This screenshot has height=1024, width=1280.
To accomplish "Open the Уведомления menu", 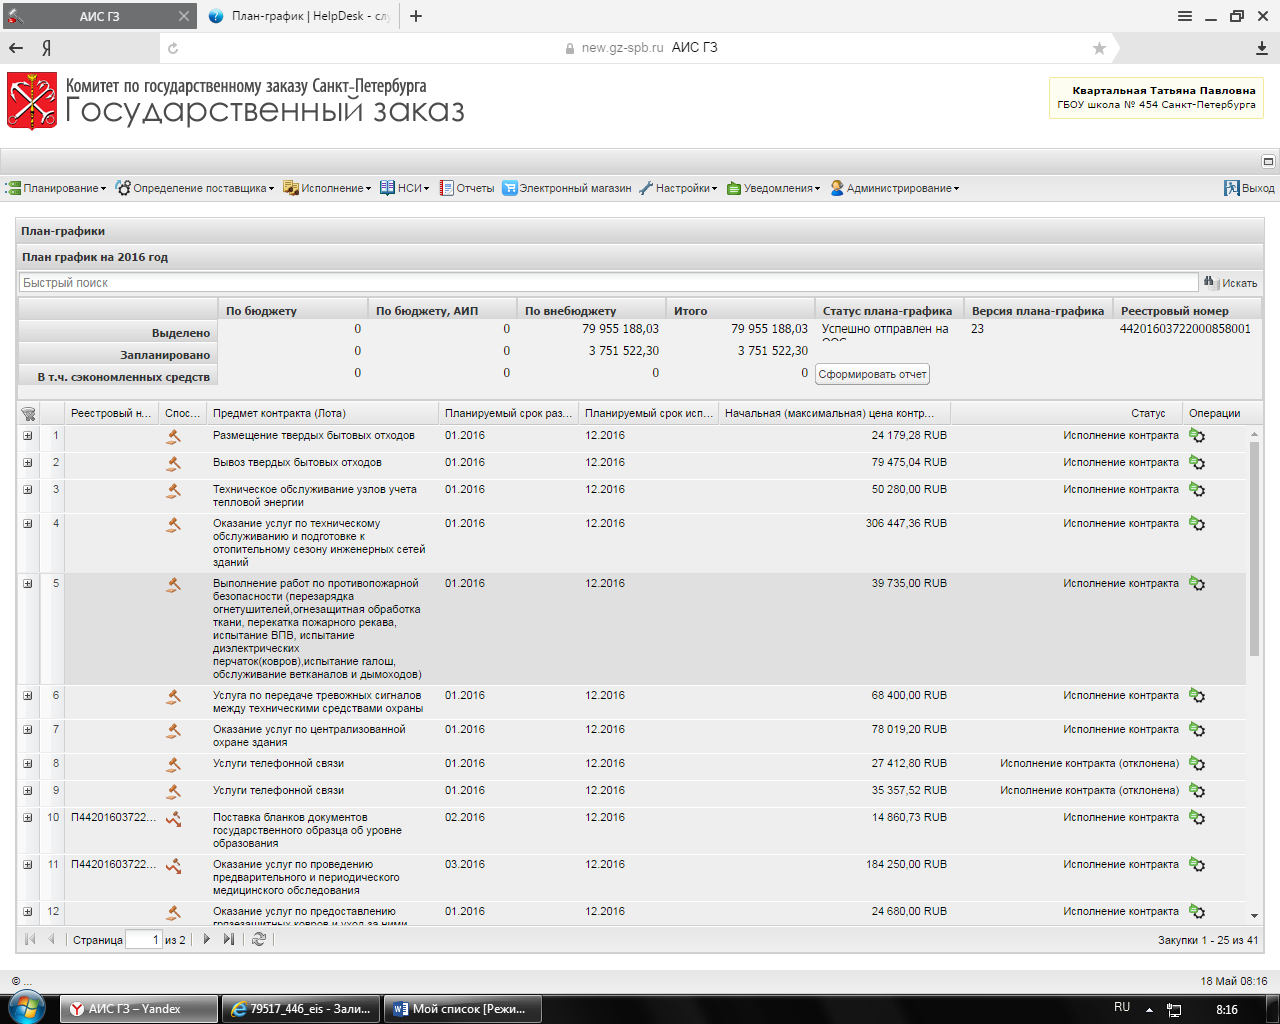I will [x=774, y=188].
